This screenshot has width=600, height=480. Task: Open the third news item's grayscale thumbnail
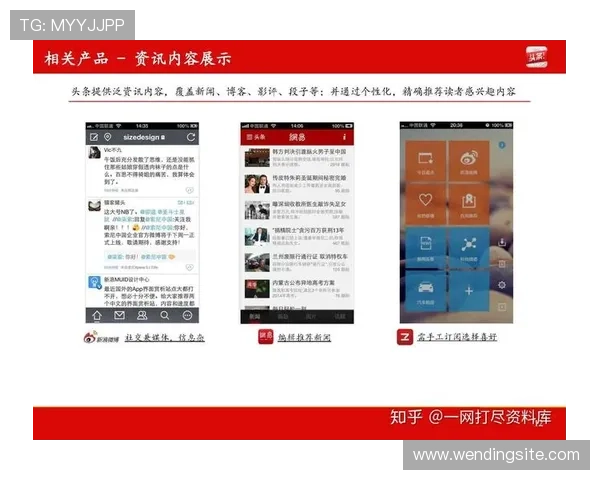coord(257,210)
